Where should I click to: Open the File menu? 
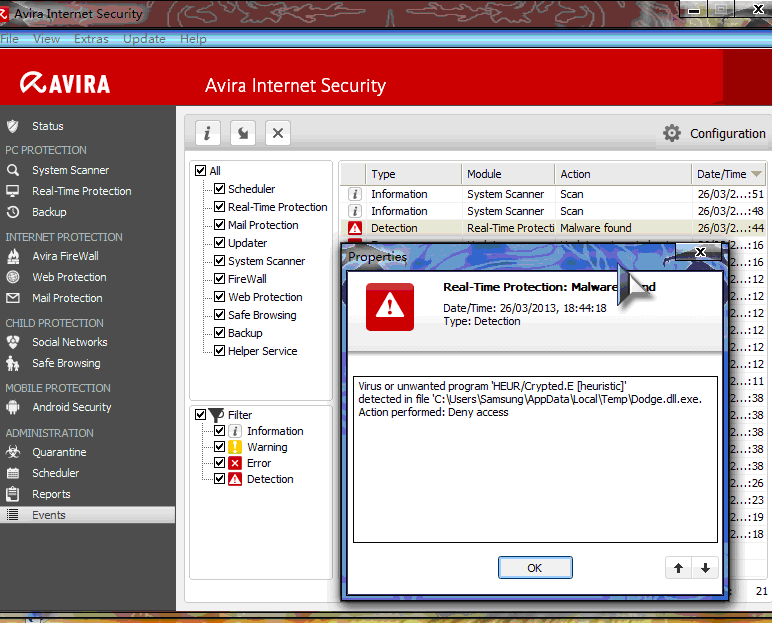pos(9,39)
